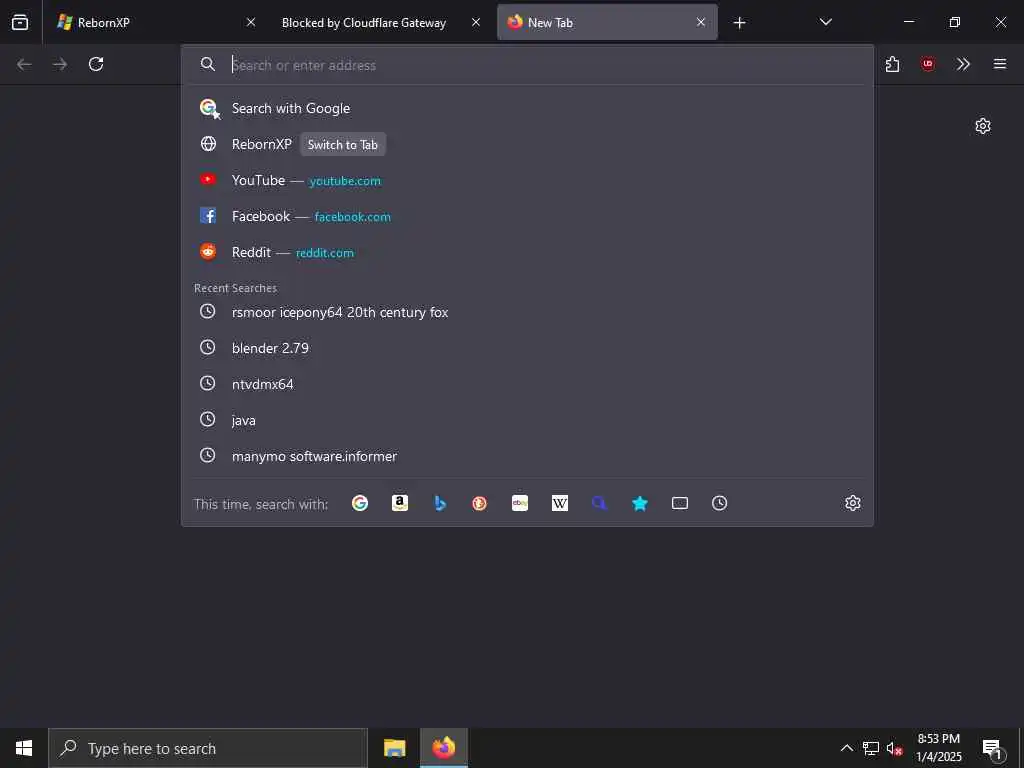List all tabs dropdown arrow
The image size is (1024, 768).
pos(825,22)
